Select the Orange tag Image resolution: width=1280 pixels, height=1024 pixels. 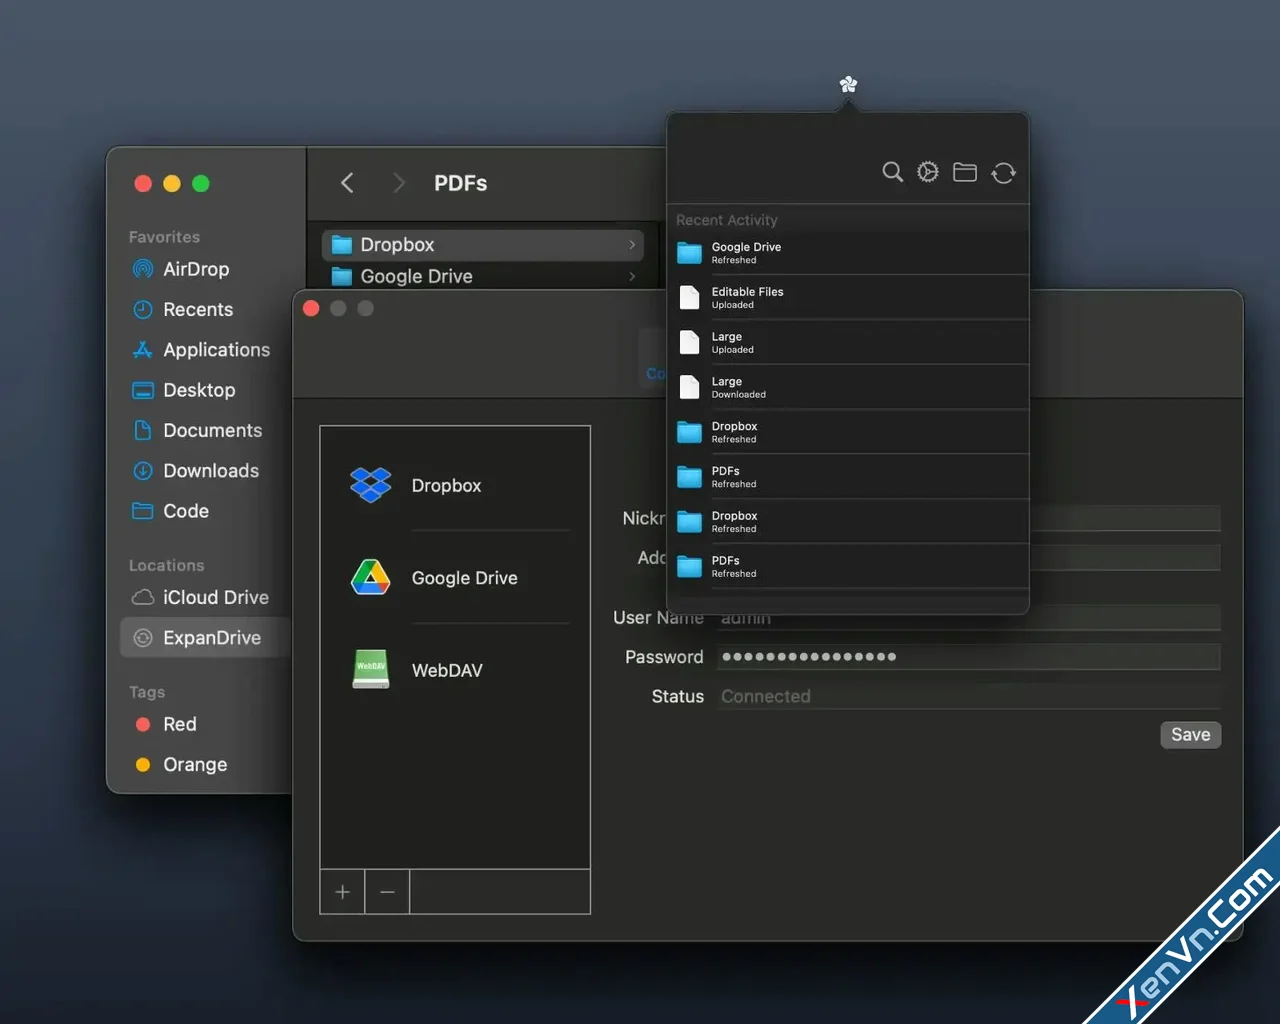(x=195, y=764)
